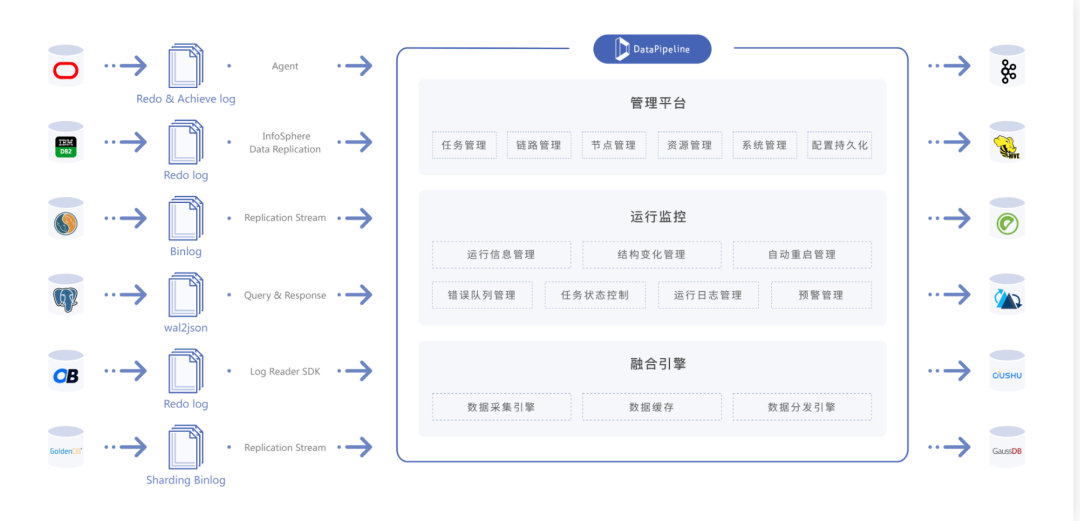
Task: Click the OceanBase OB database icon
Action: click(x=65, y=371)
